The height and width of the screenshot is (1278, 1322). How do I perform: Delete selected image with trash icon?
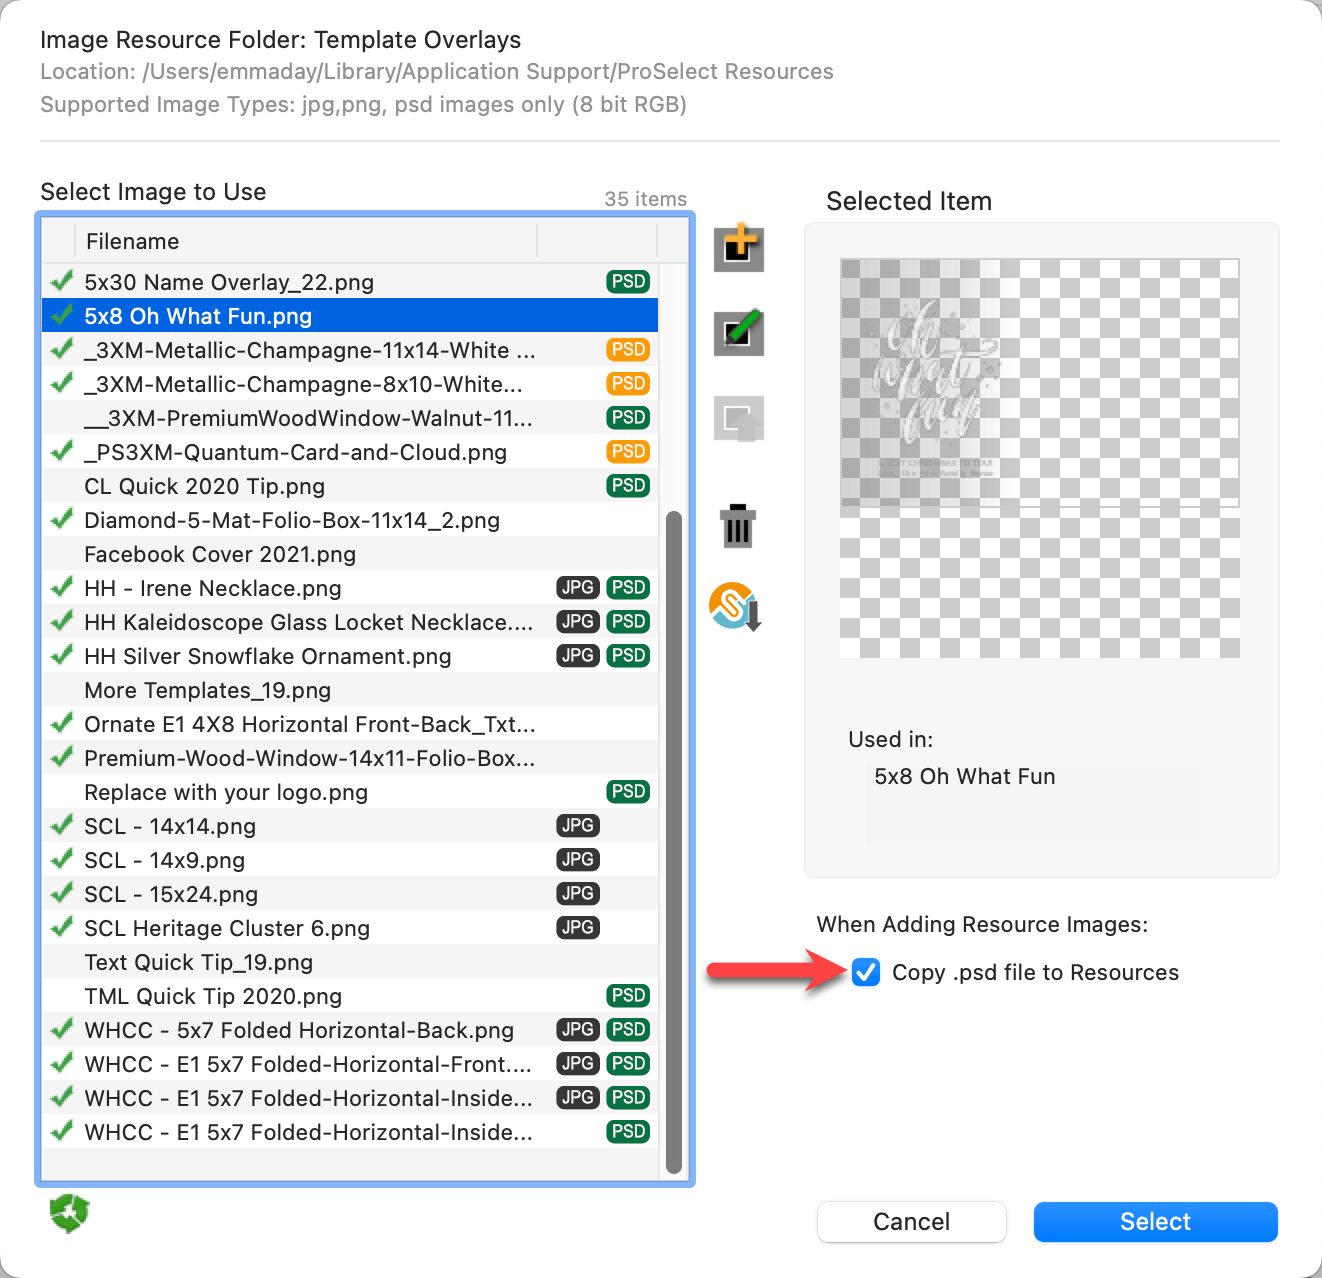pyautogui.click(x=738, y=526)
